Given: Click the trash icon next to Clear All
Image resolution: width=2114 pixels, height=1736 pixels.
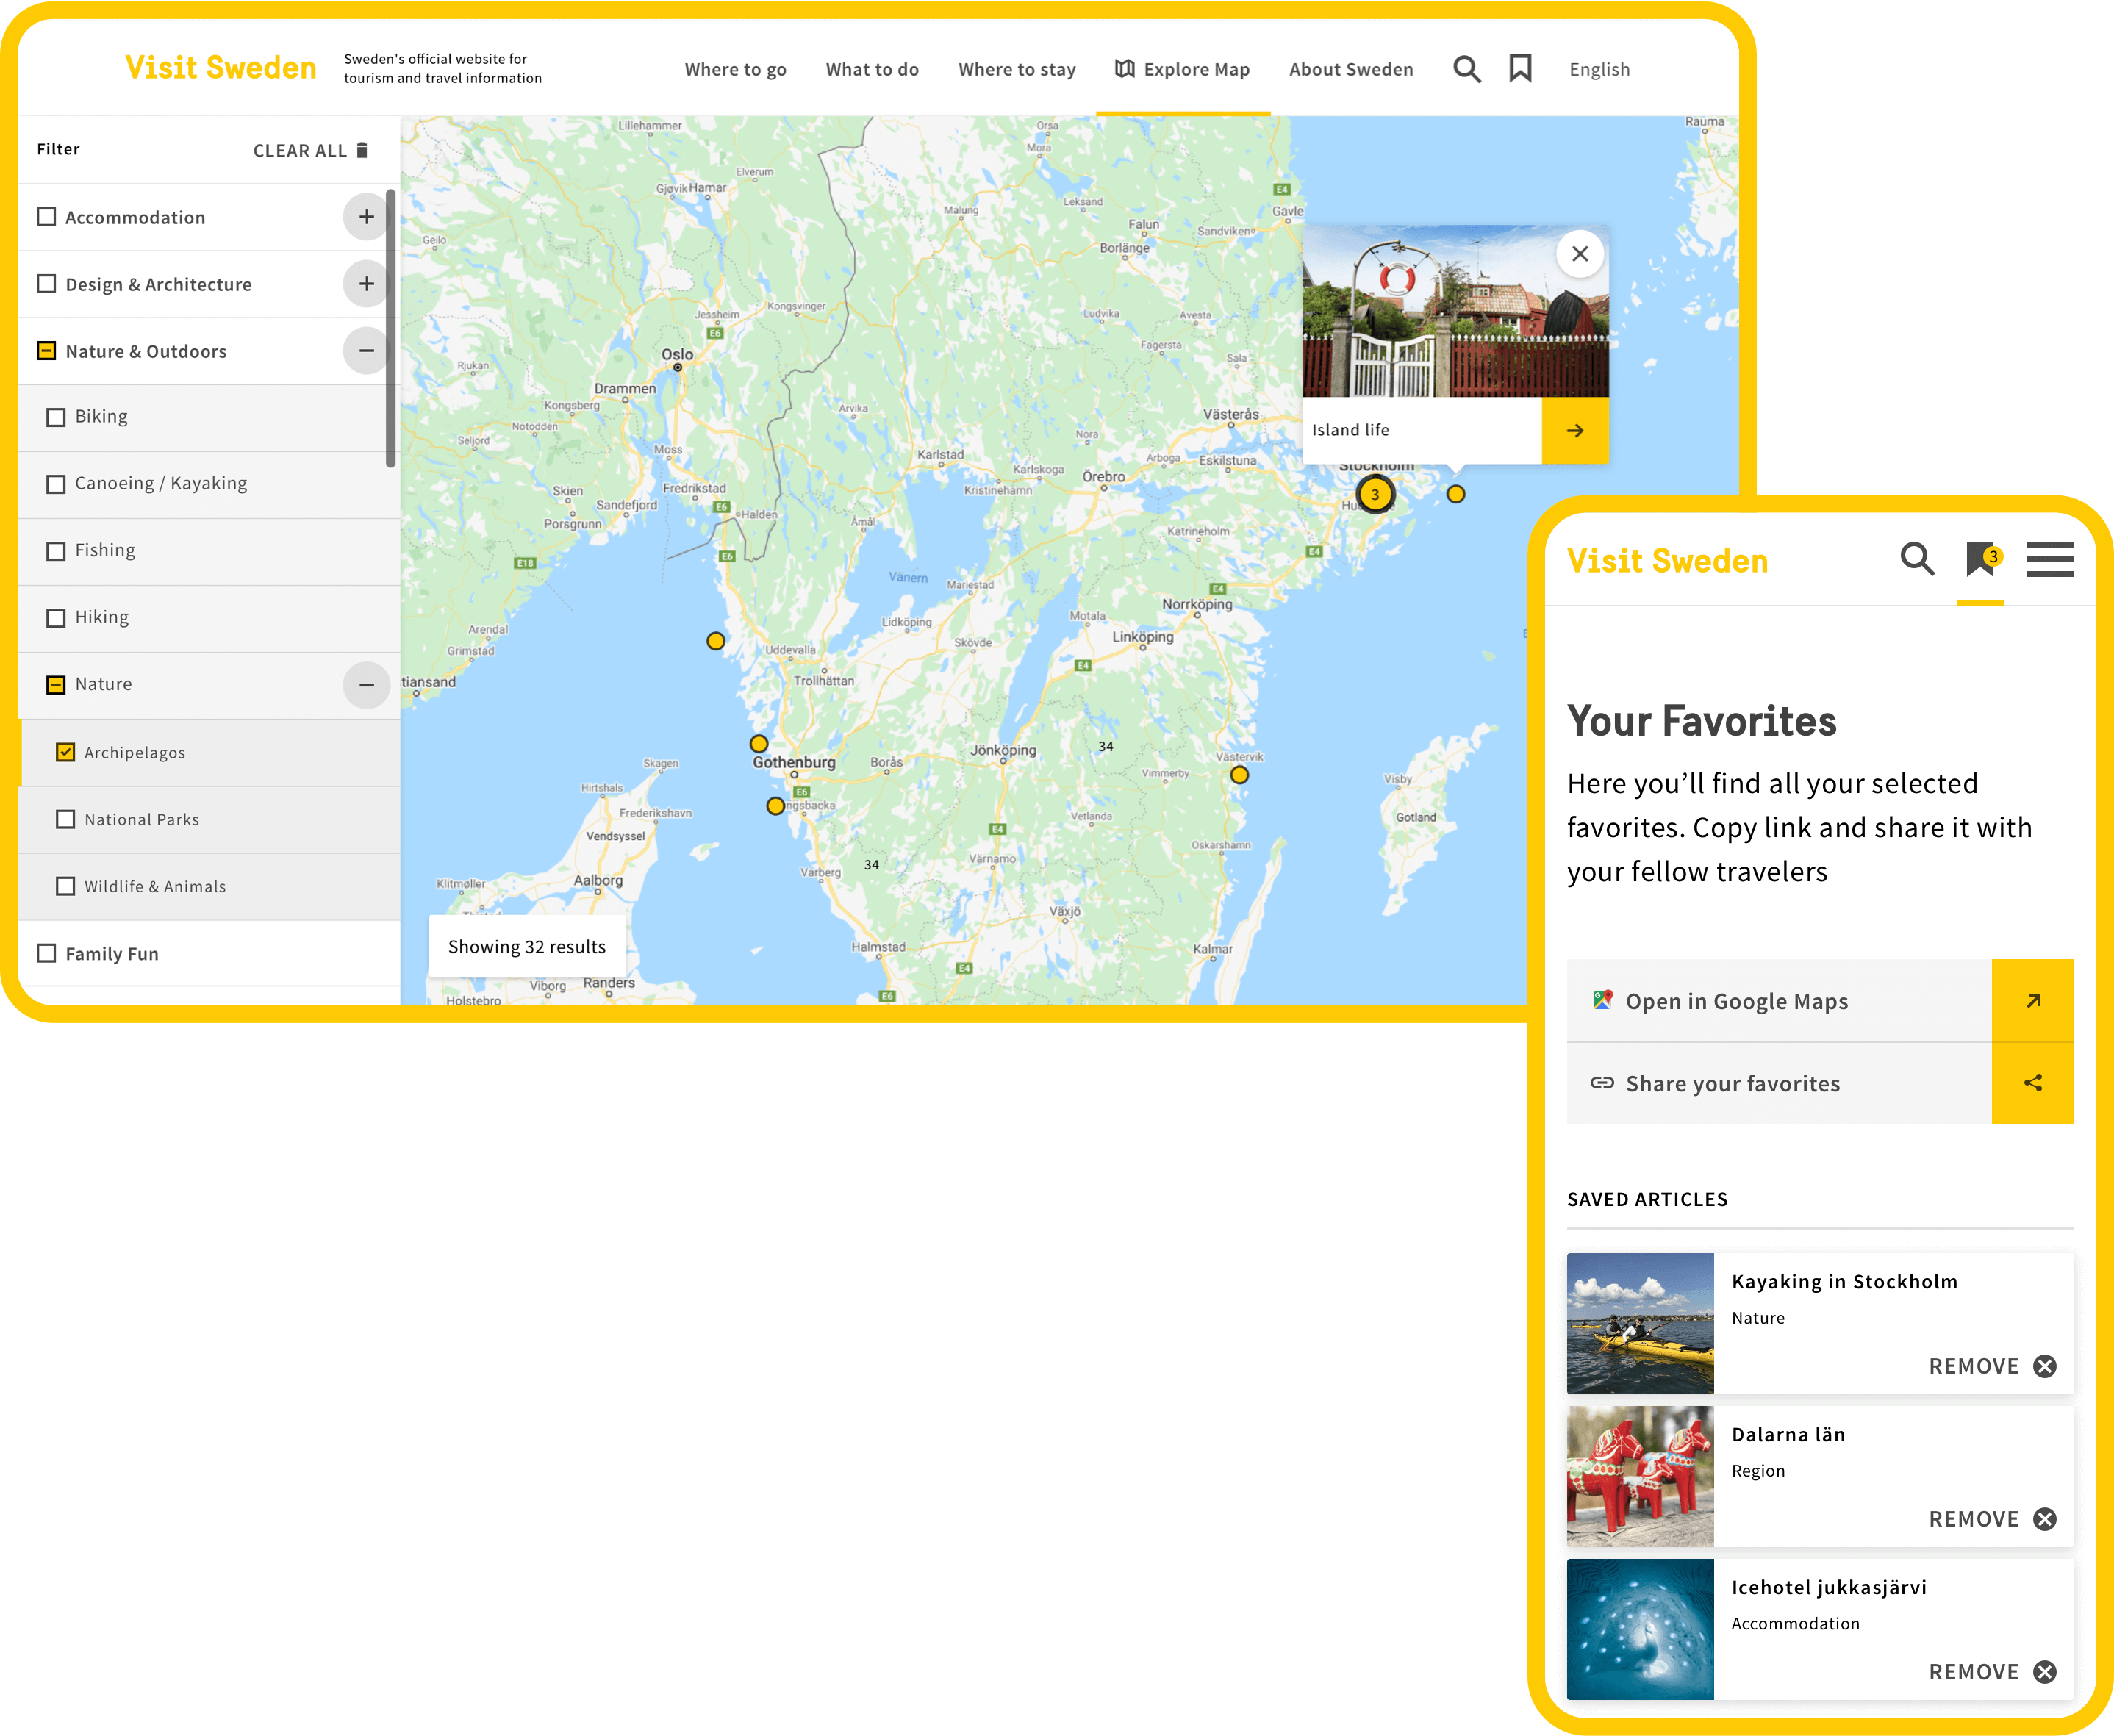Looking at the screenshot, I should (362, 150).
